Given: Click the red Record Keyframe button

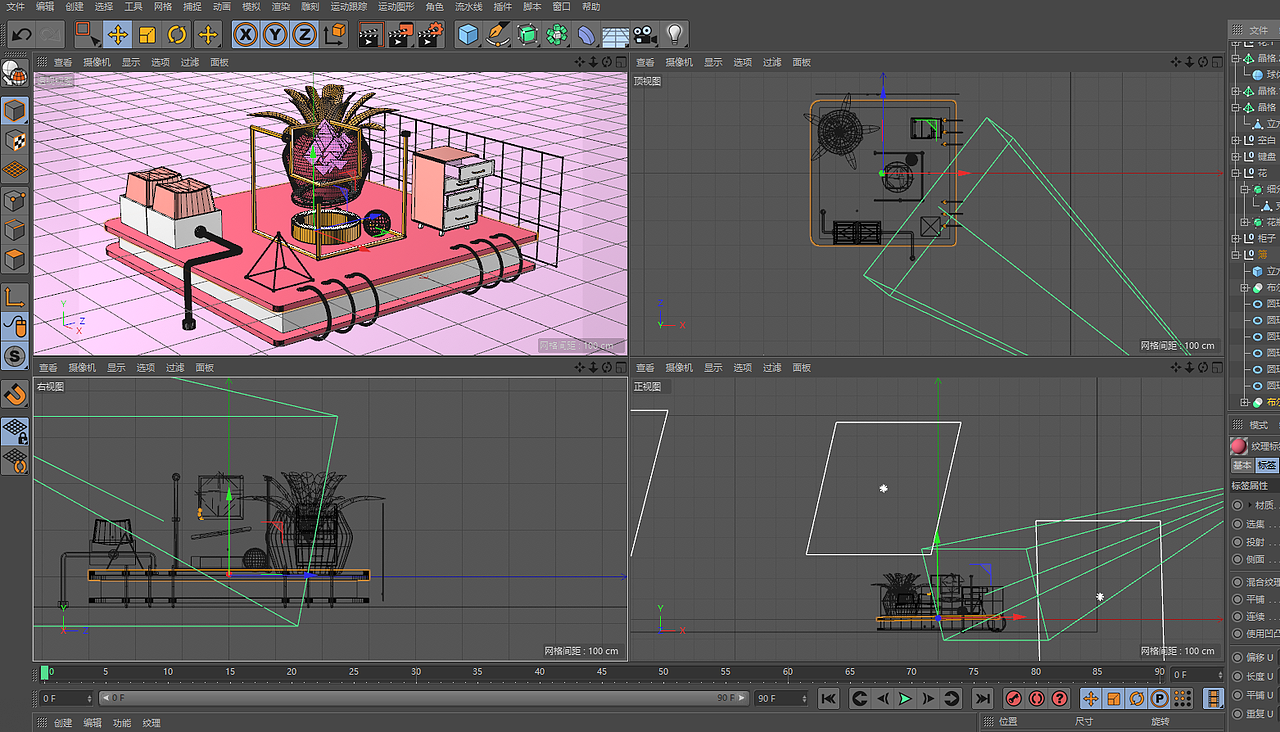Looking at the screenshot, I should pyautogui.click(x=1013, y=699).
